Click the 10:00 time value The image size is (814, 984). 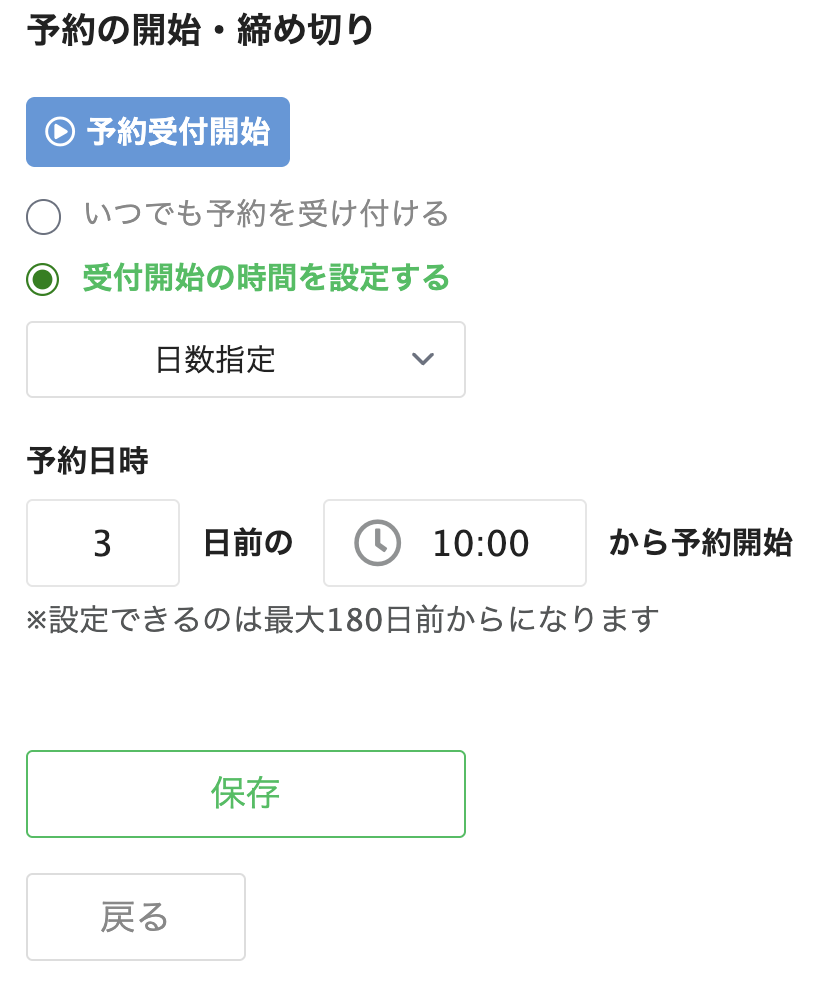[481, 543]
